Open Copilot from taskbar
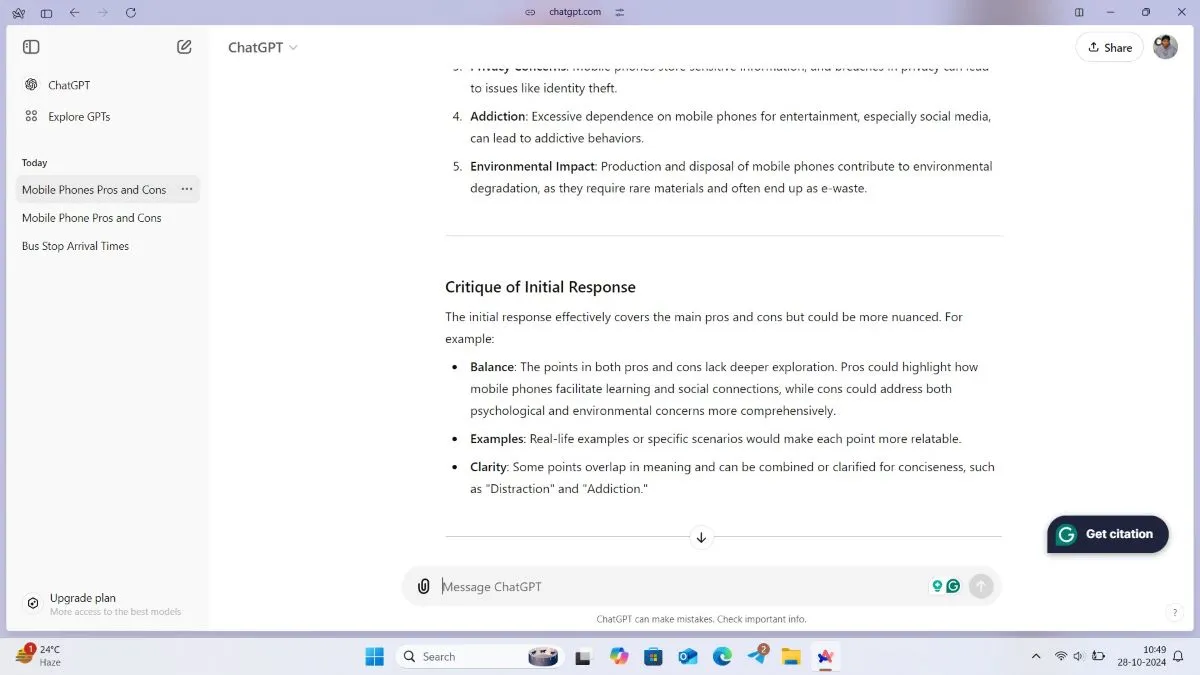This screenshot has width=1200, height=675. [619, 656]
